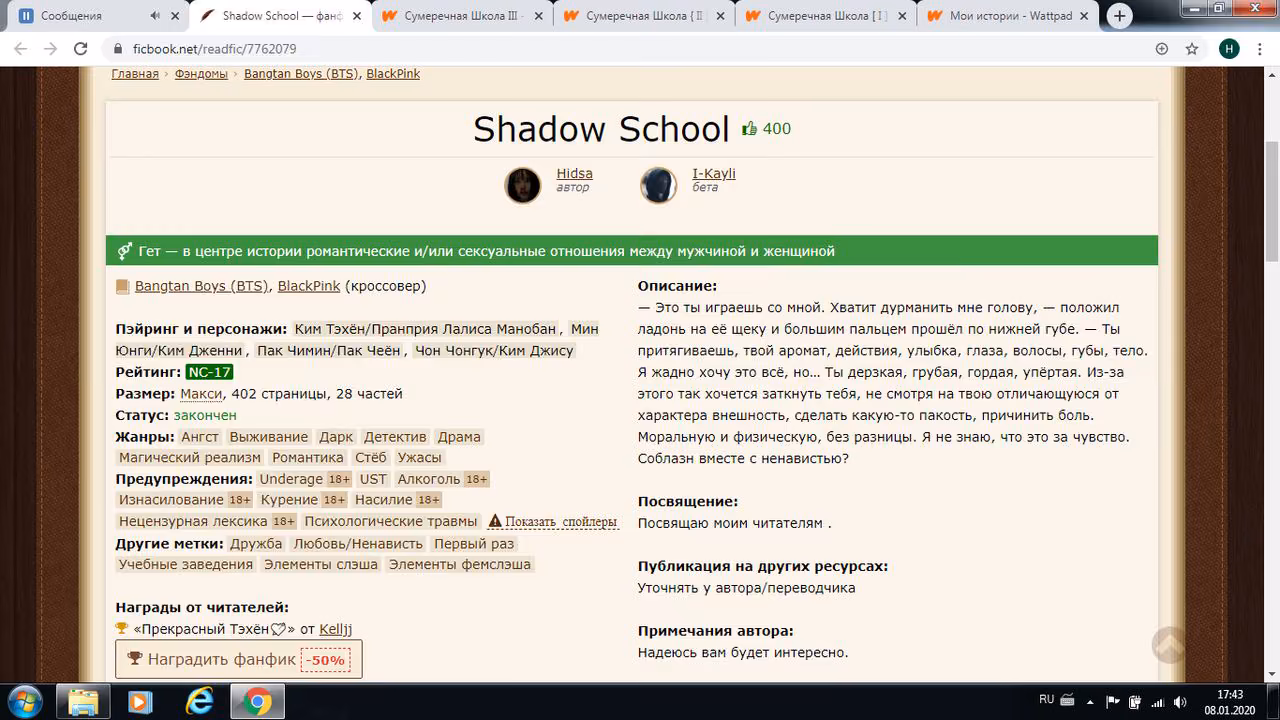This screenshot has width=1280, height=720.
Task: Open media player icon in taskbar
Action: pyautogui.click(x=141, y=702)
